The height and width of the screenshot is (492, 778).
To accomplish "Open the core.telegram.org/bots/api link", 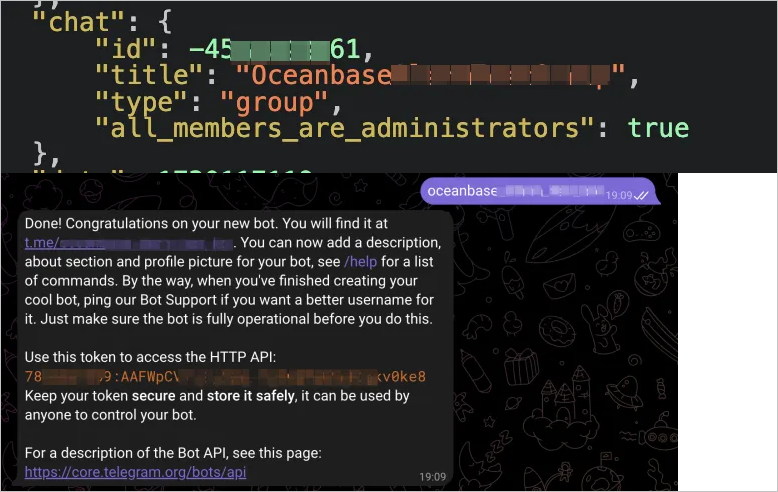I will point(135,472).
